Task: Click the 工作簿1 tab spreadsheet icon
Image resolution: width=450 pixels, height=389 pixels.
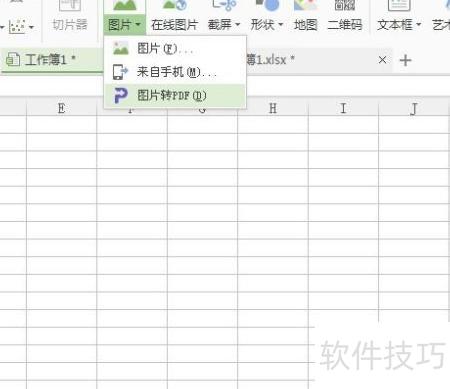Action: pos(13,60)
